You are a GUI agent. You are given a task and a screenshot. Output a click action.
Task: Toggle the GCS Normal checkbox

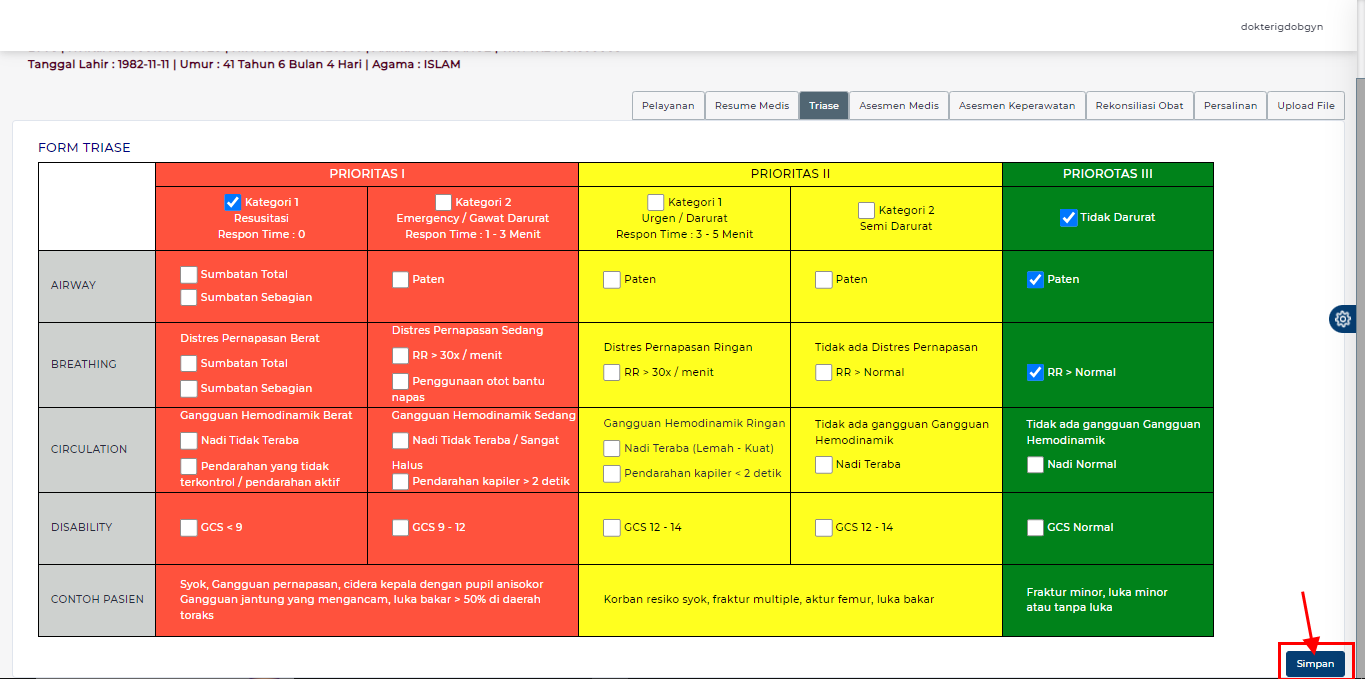click(x=1035, y=527)
